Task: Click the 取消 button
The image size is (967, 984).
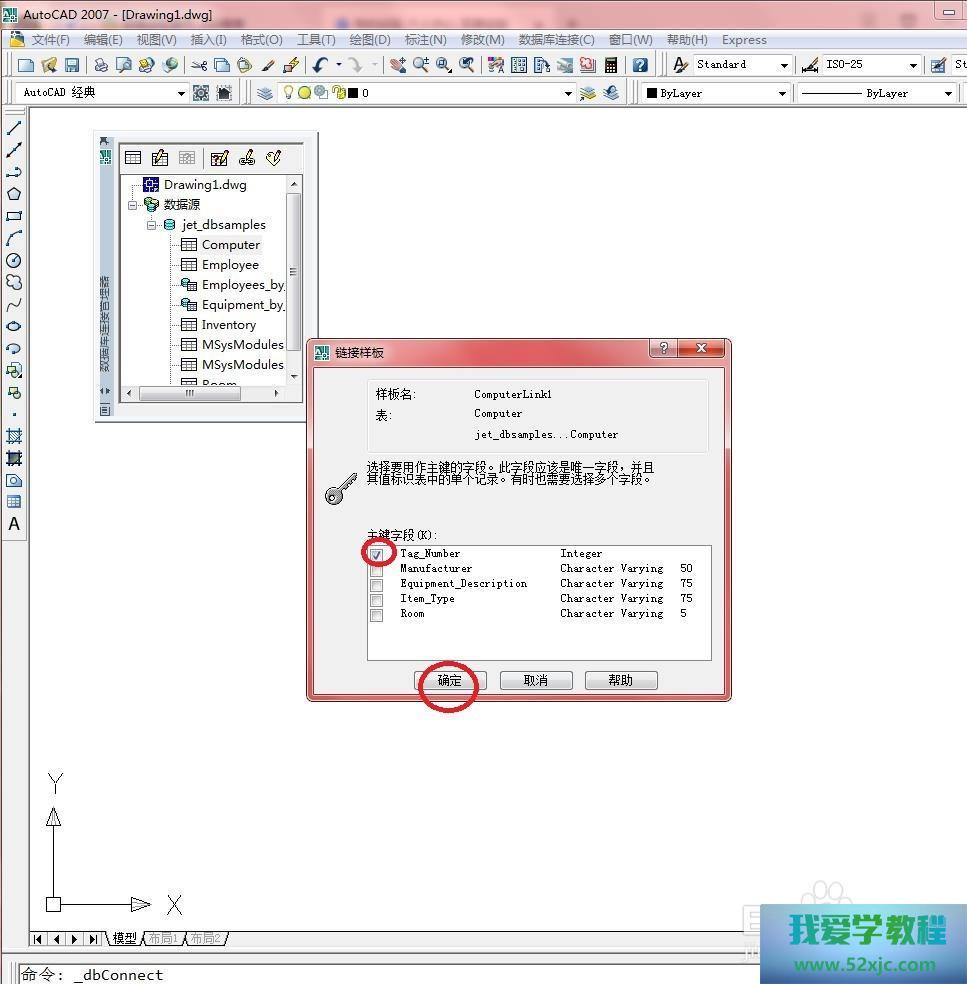Action: point(536,681)
